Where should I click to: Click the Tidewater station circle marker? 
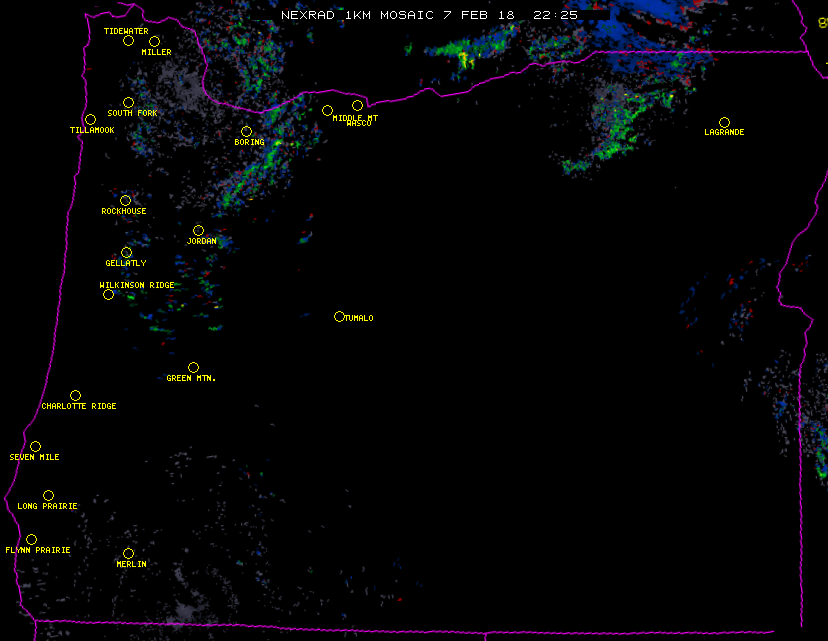coord(128,41)
